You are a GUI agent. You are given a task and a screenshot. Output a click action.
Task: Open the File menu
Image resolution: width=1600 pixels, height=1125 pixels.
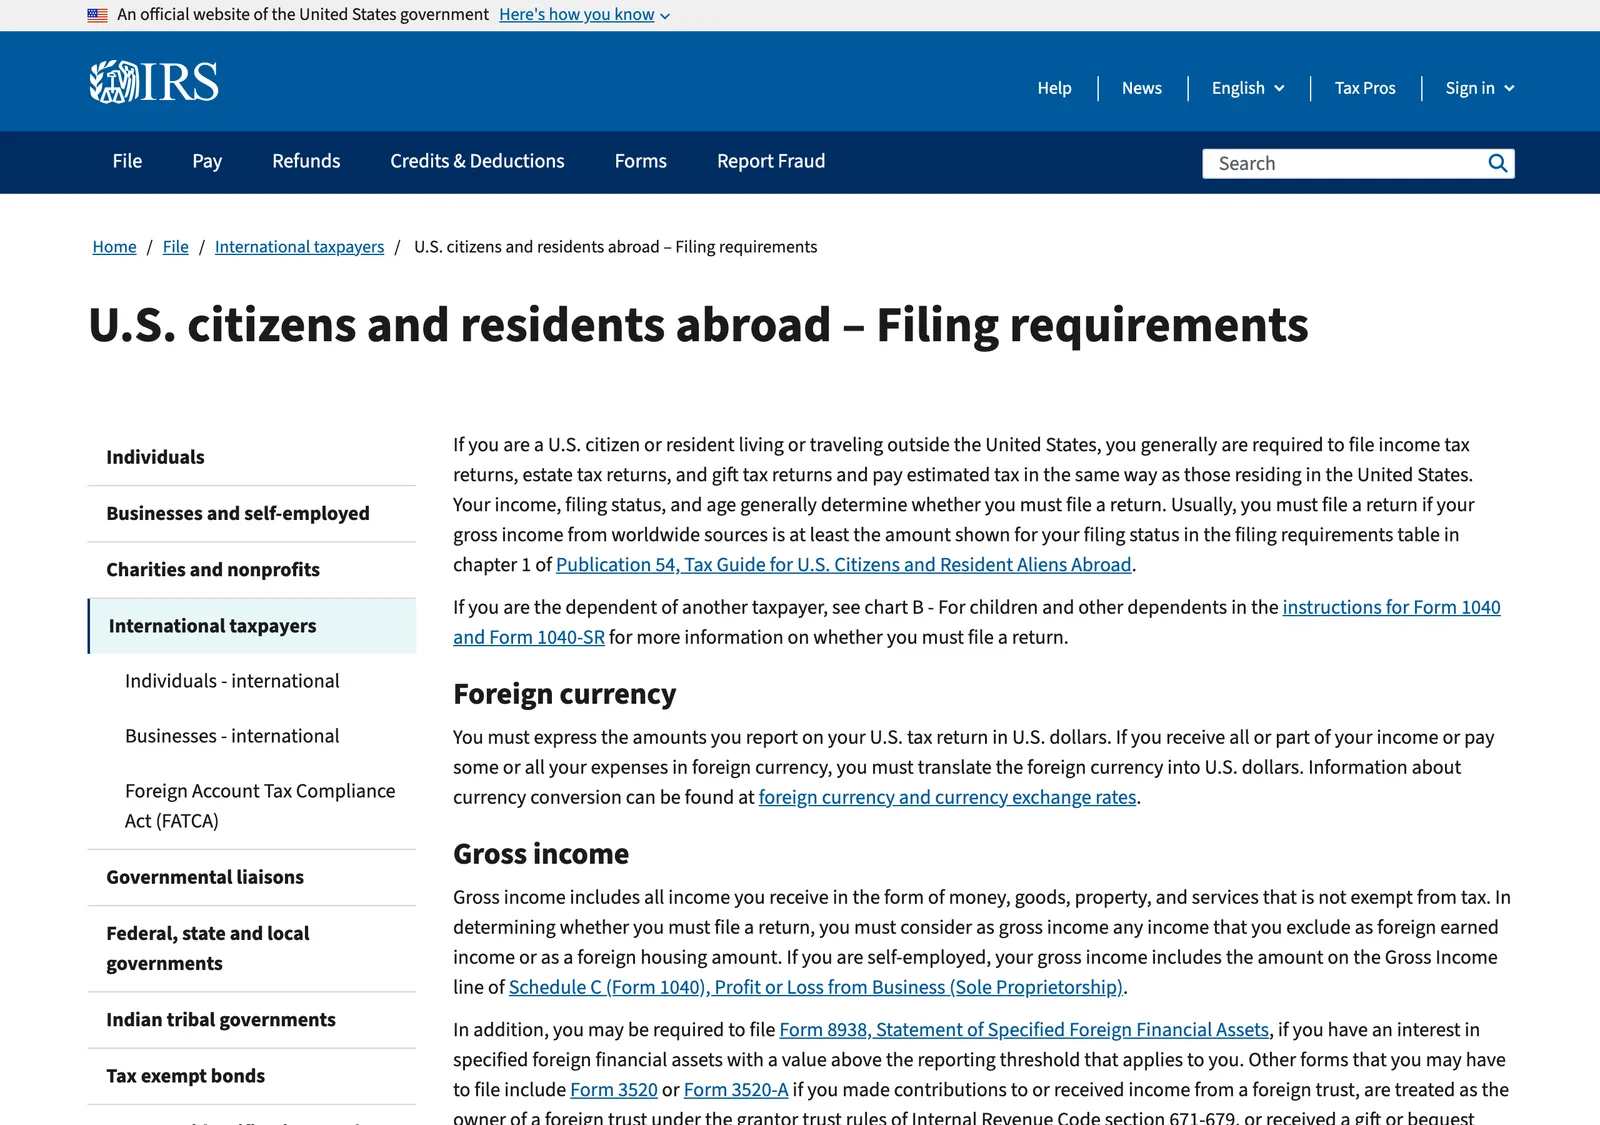127,161
